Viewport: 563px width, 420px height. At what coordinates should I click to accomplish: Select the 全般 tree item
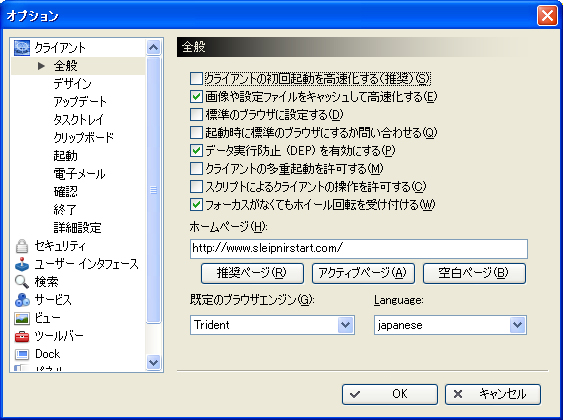[x=65, y=66]
